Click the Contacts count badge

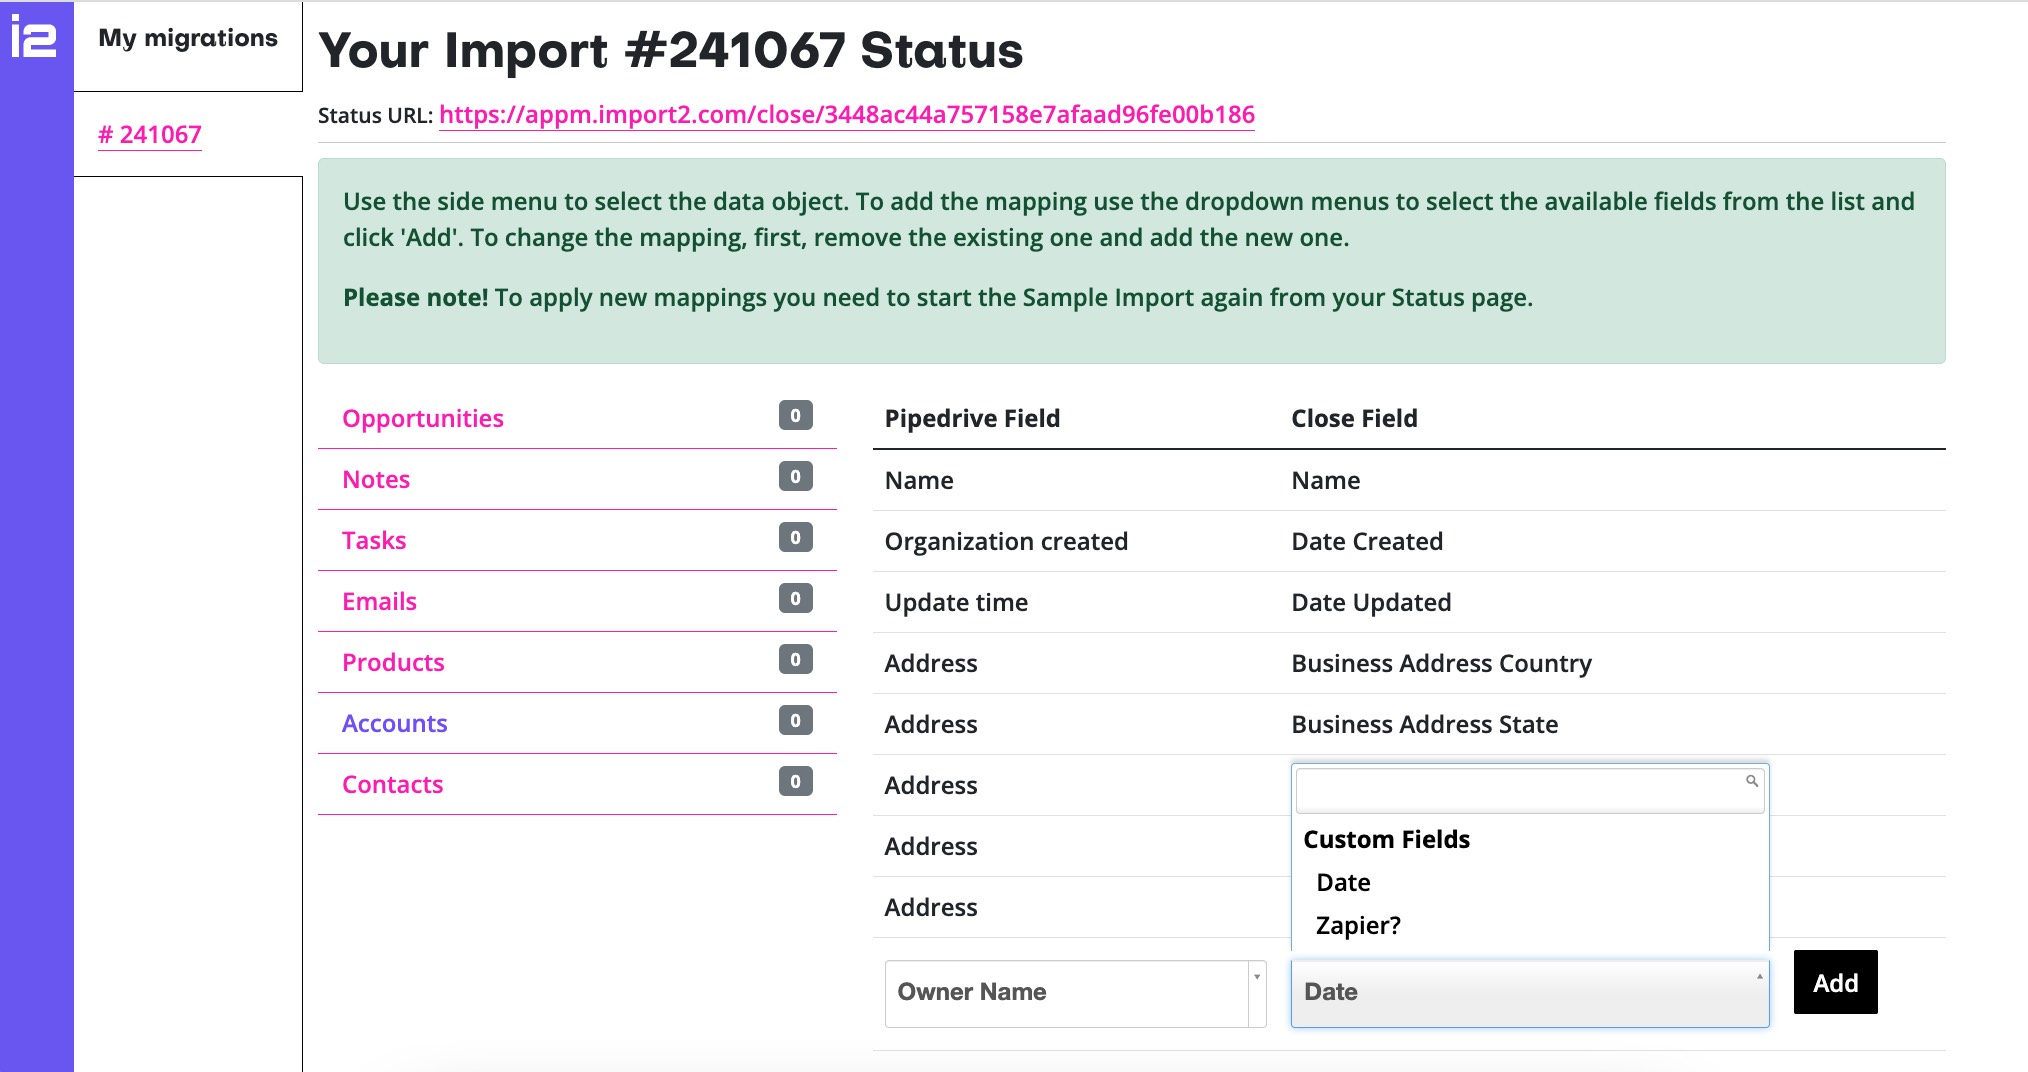(x=796, y=782)
